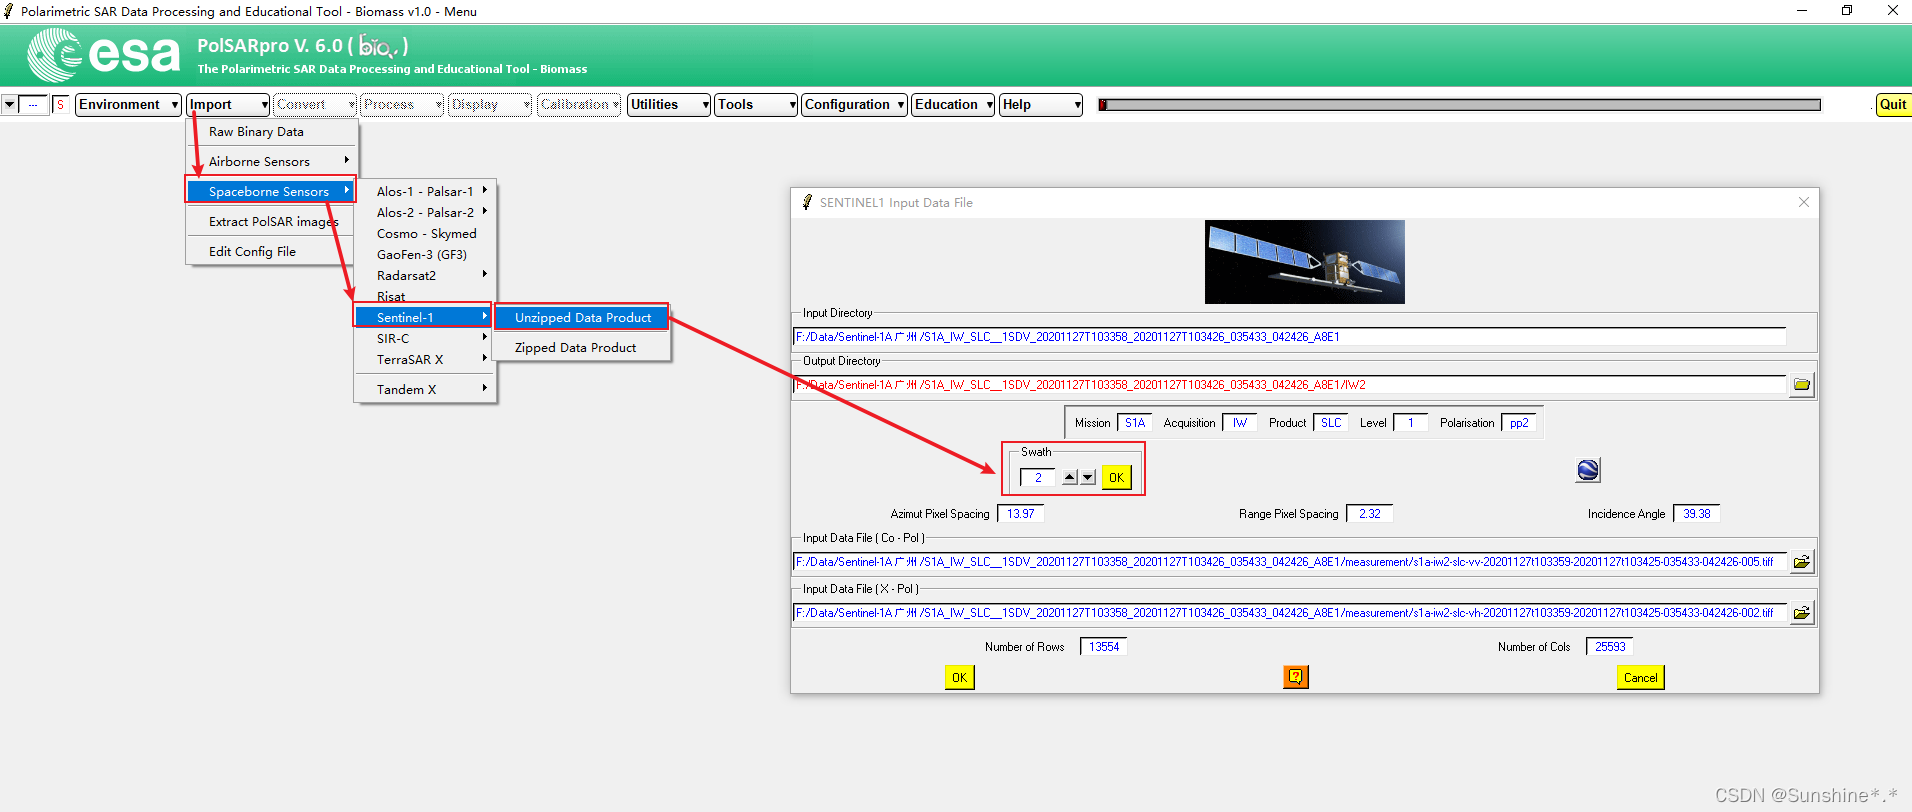Open the Process dropdown menu
This screenshot has height=812, width=1912.
pyautogui.click(x=402, y=105)
